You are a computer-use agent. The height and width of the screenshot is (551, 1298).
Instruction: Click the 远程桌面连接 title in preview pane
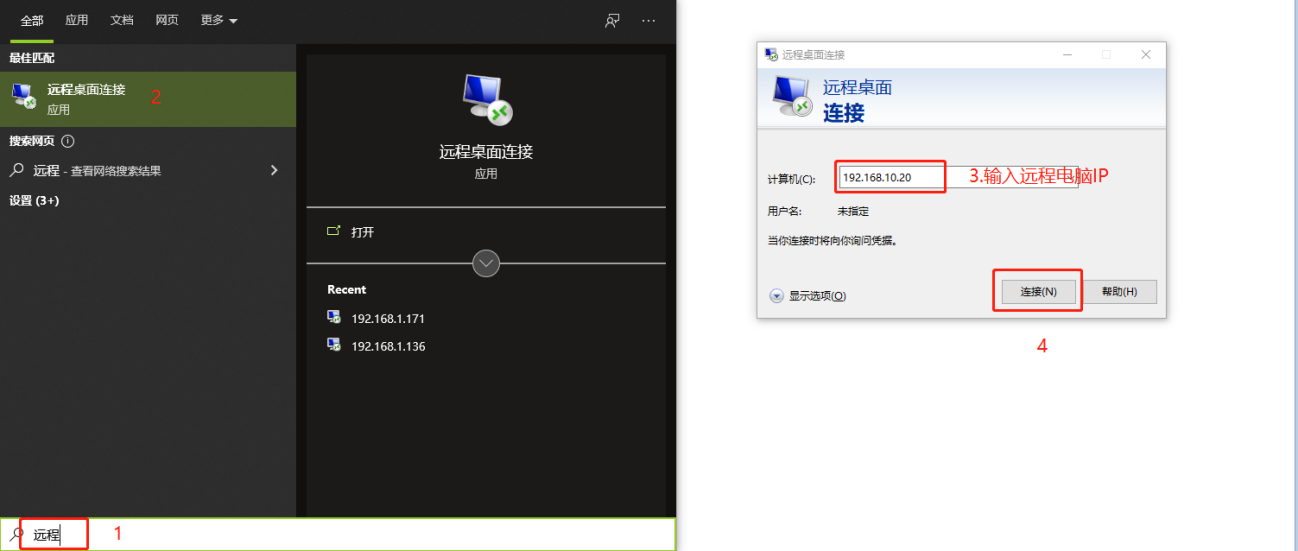486,152
